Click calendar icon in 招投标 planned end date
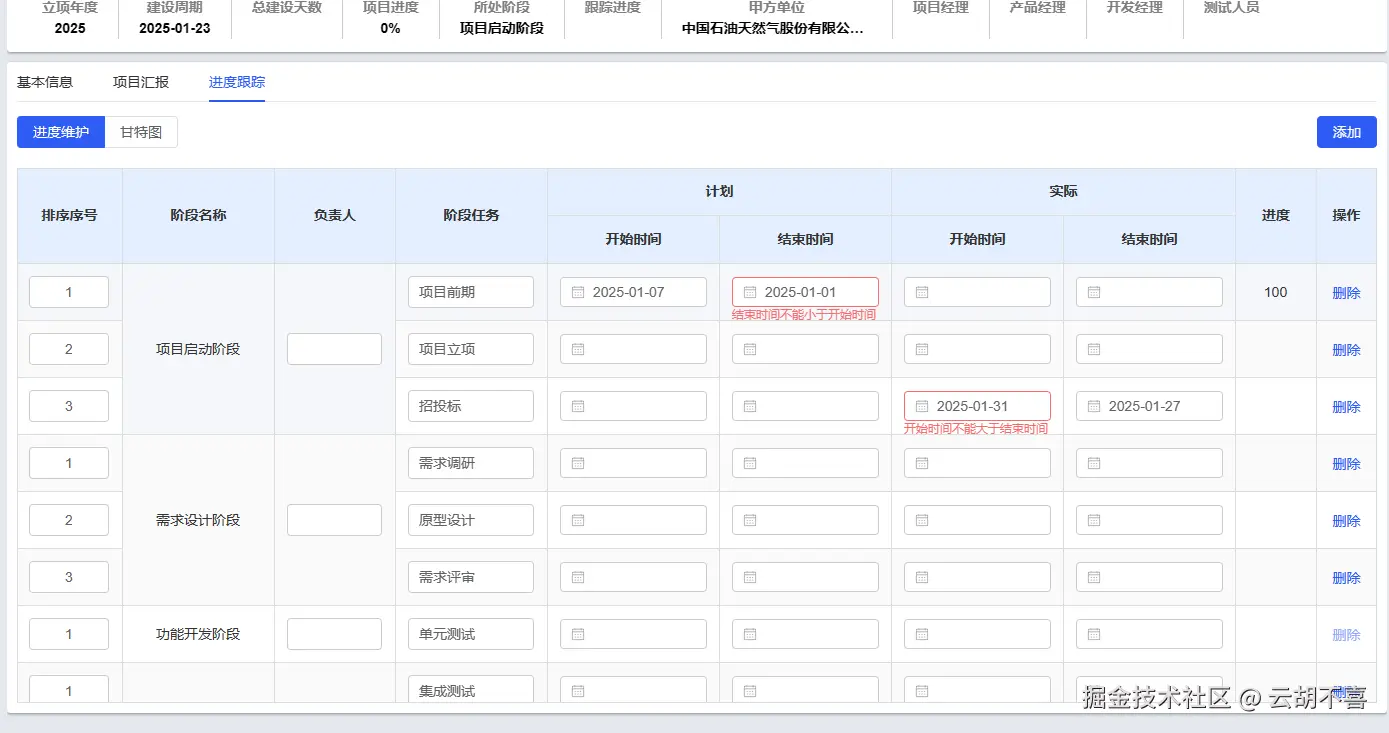This screenshot has width=1389, height=733. click(x=750, y=406)
